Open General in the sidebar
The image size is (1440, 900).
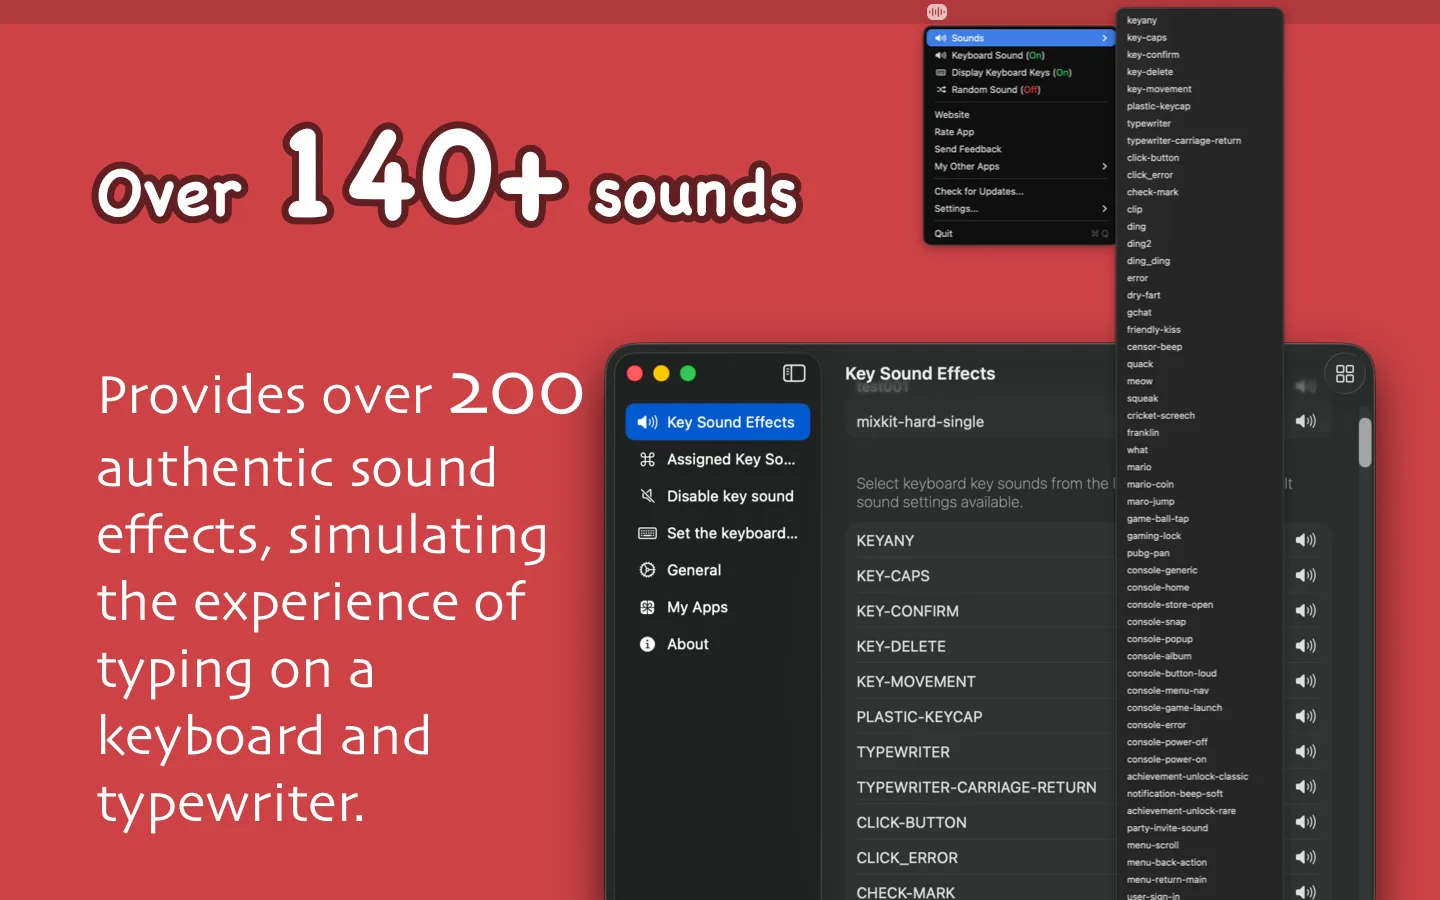(718, 570)
